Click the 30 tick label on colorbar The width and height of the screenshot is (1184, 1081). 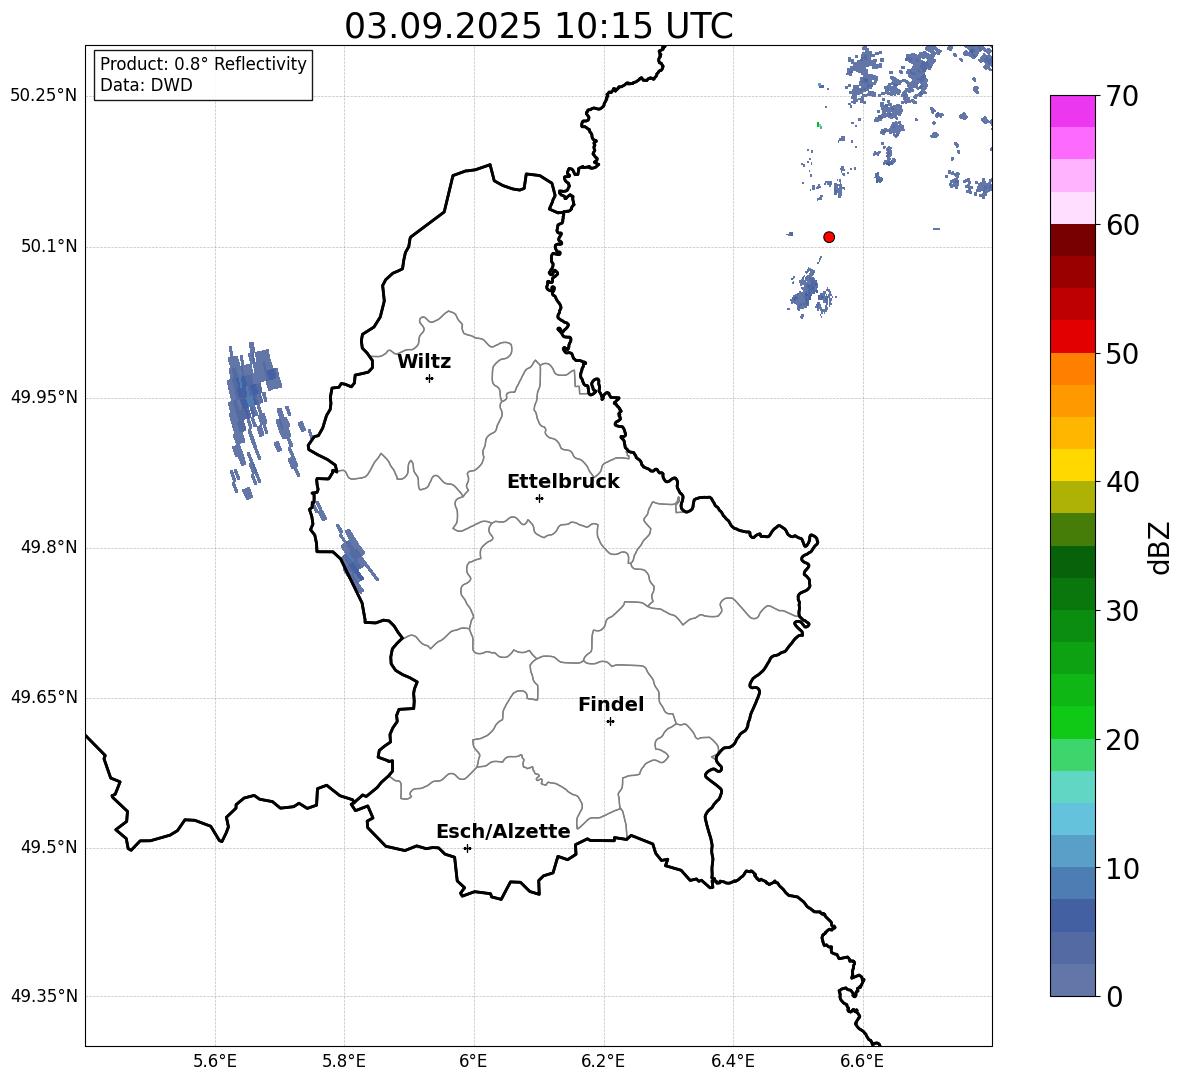pos(1123,611)
